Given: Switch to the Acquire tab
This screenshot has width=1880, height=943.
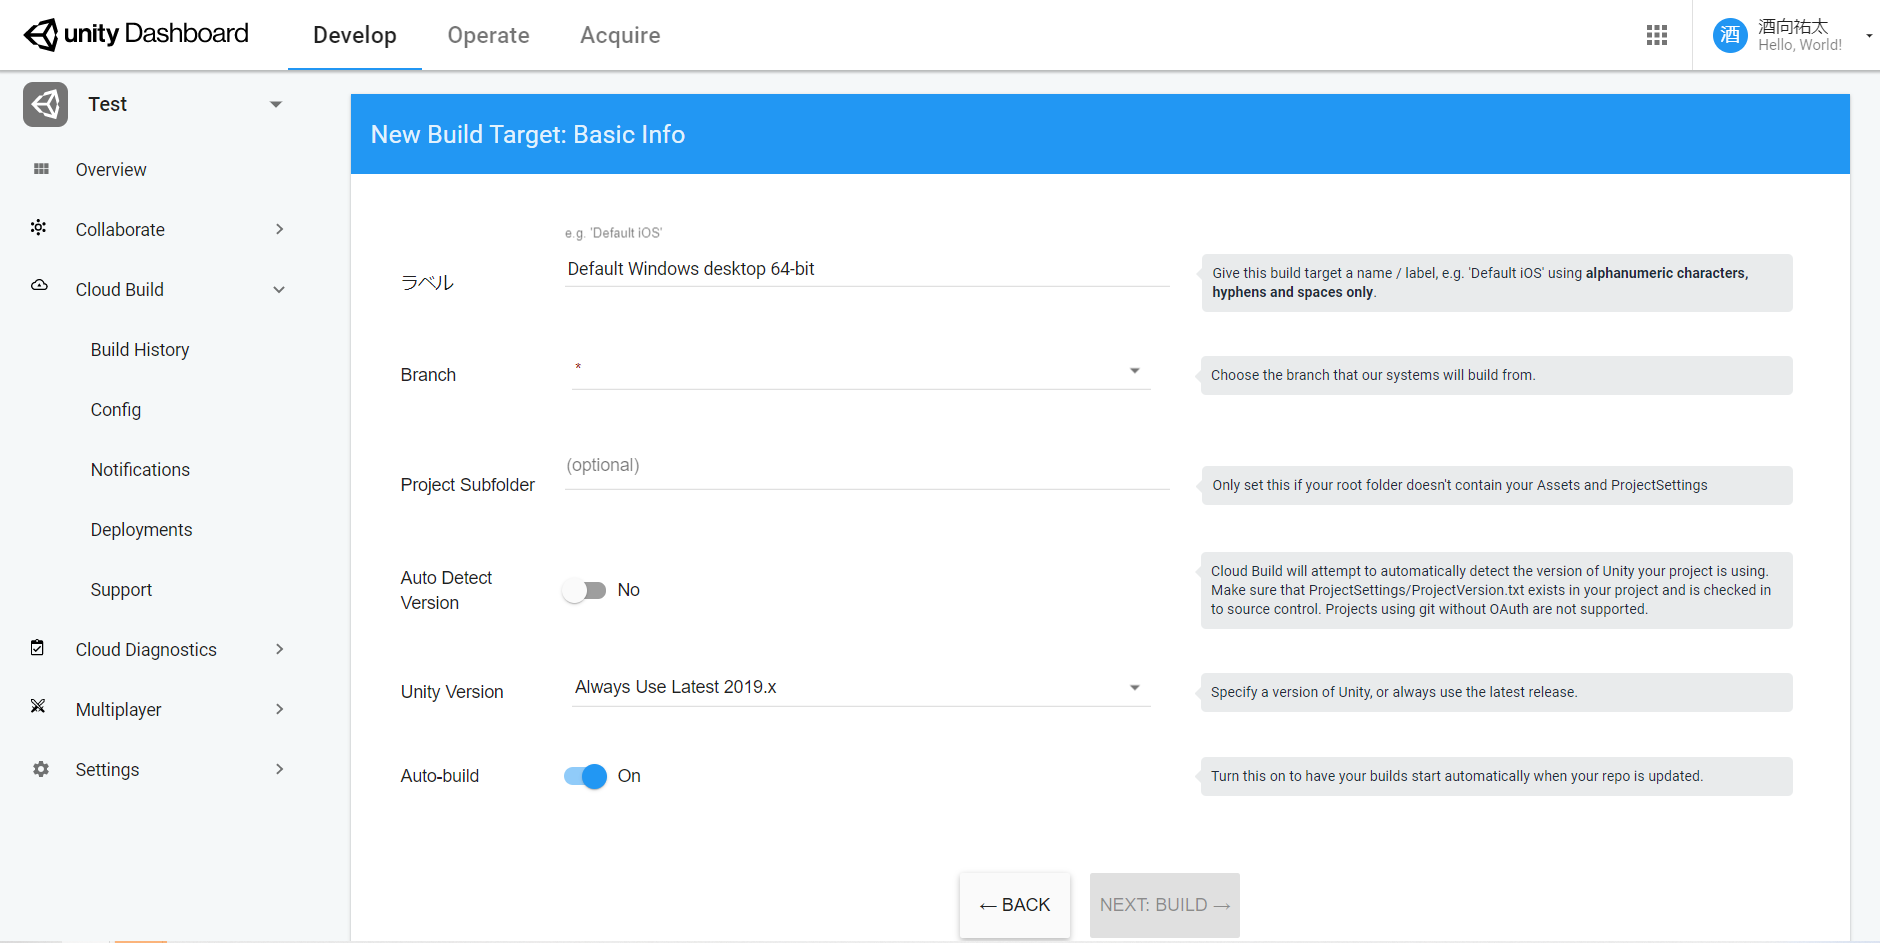Looking at the screenshot, I should [x=620, y=35].
